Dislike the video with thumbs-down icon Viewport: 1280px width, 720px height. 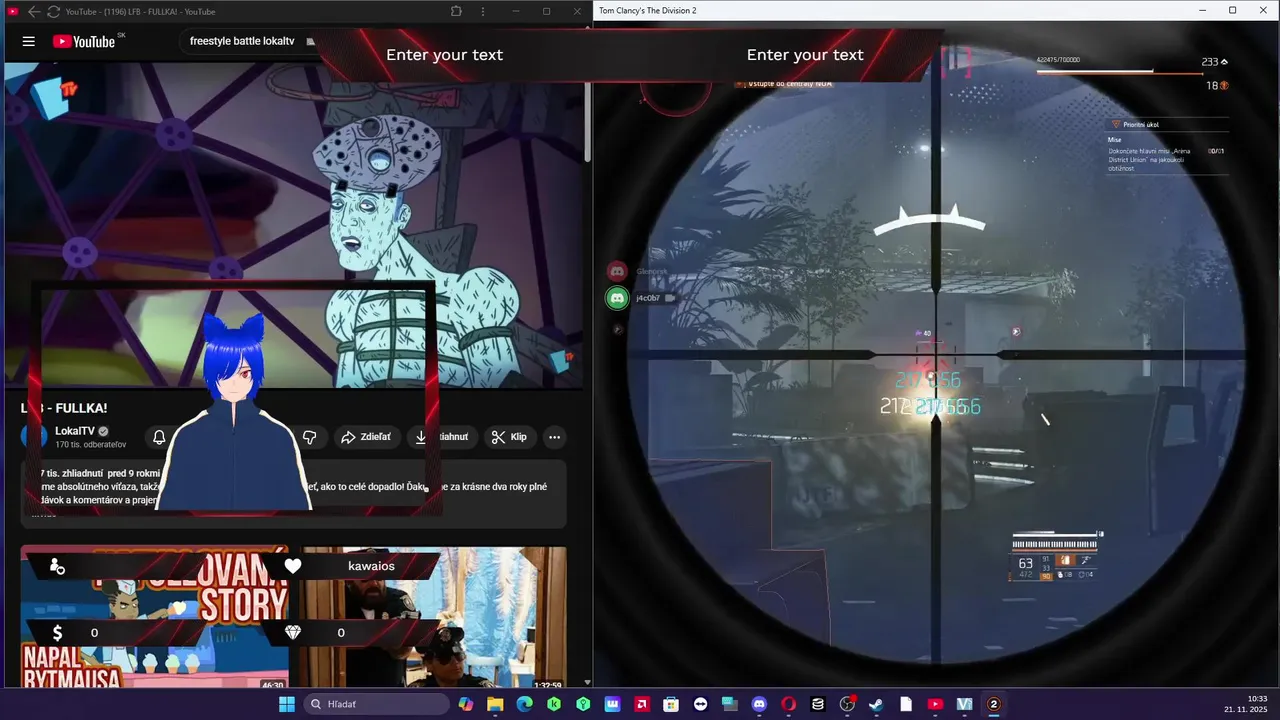(310, 437)
